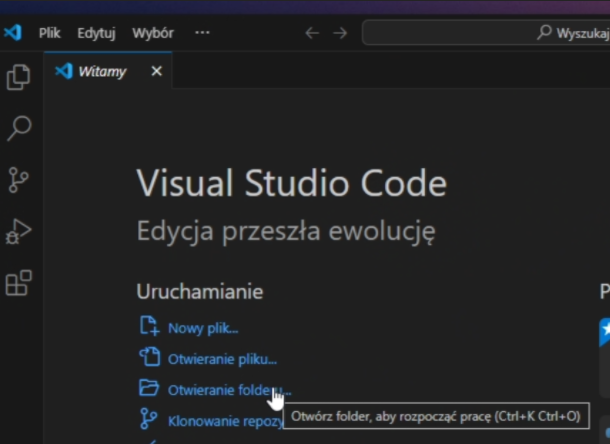Click the Visual Studio Code heading
Image resolution: width=610 pixels, height=444 pixels.
292,183
